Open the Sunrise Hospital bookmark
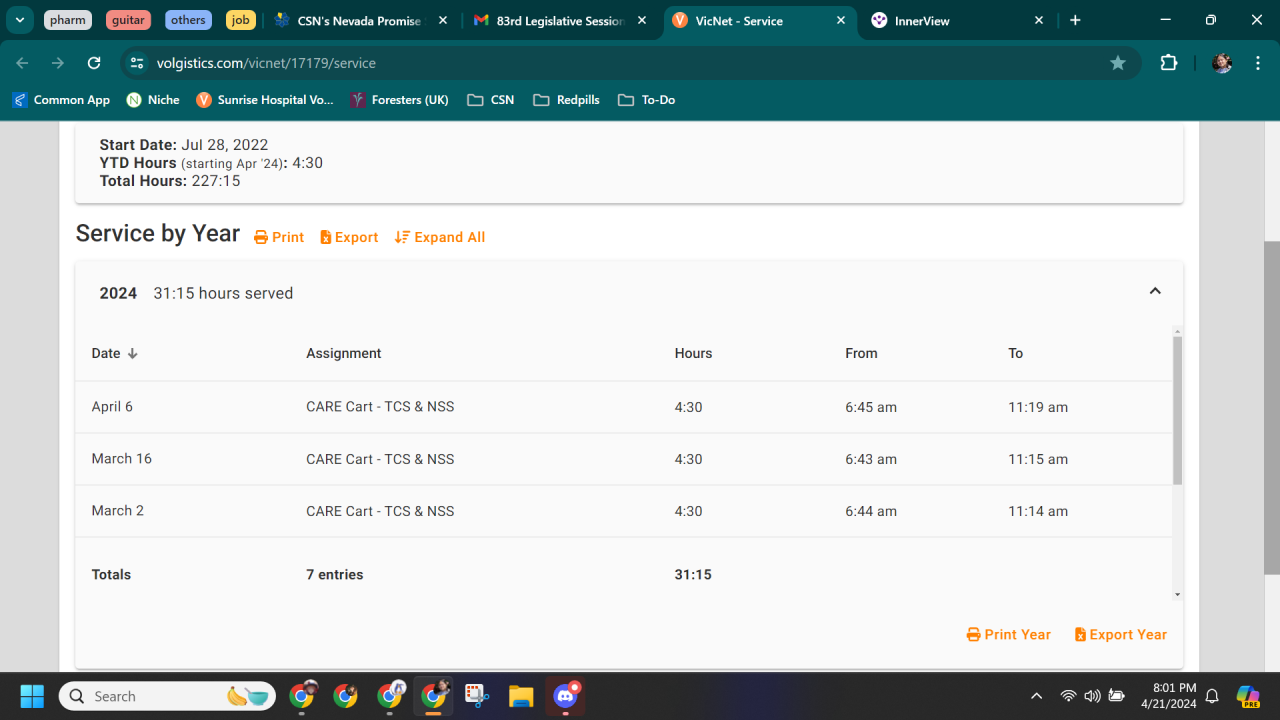1280x720 pixels. 265,100
